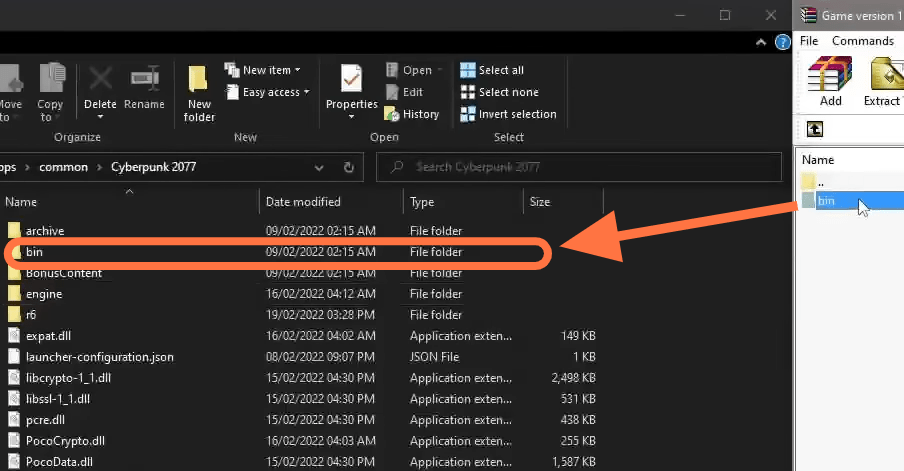This screenshot has width=904, height=471.
Task: Select the bin folder in Explorer
Action: pyautogui.click(x=34, y=252)
